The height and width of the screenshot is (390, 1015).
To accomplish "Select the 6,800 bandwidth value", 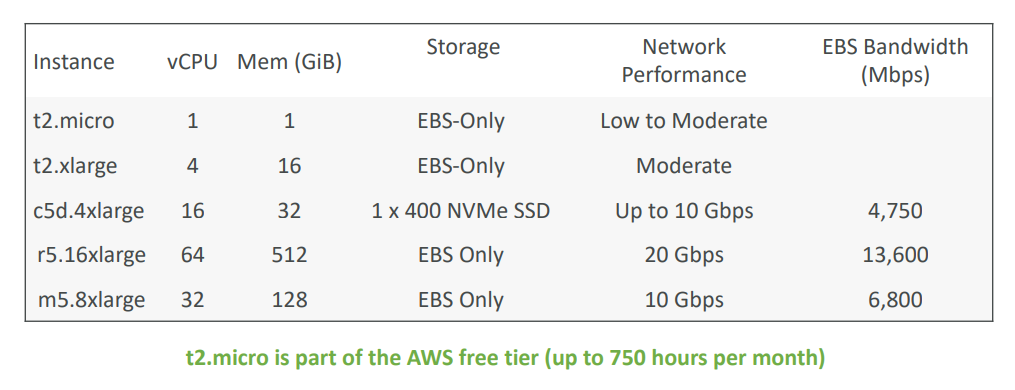I will pos(895,300).
